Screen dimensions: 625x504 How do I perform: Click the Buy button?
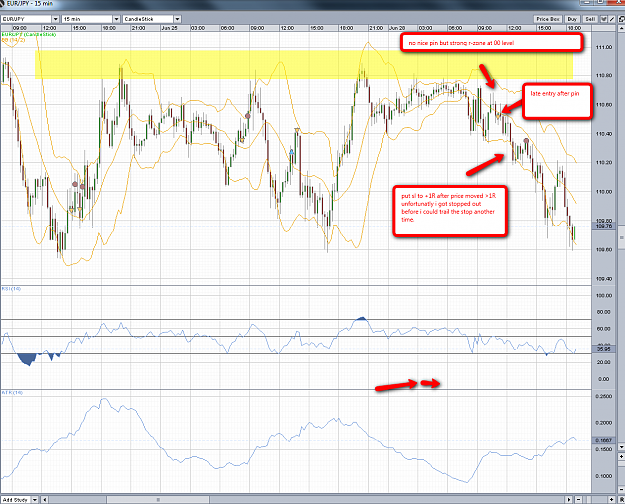pyautogui.click(x=572, y=19)
